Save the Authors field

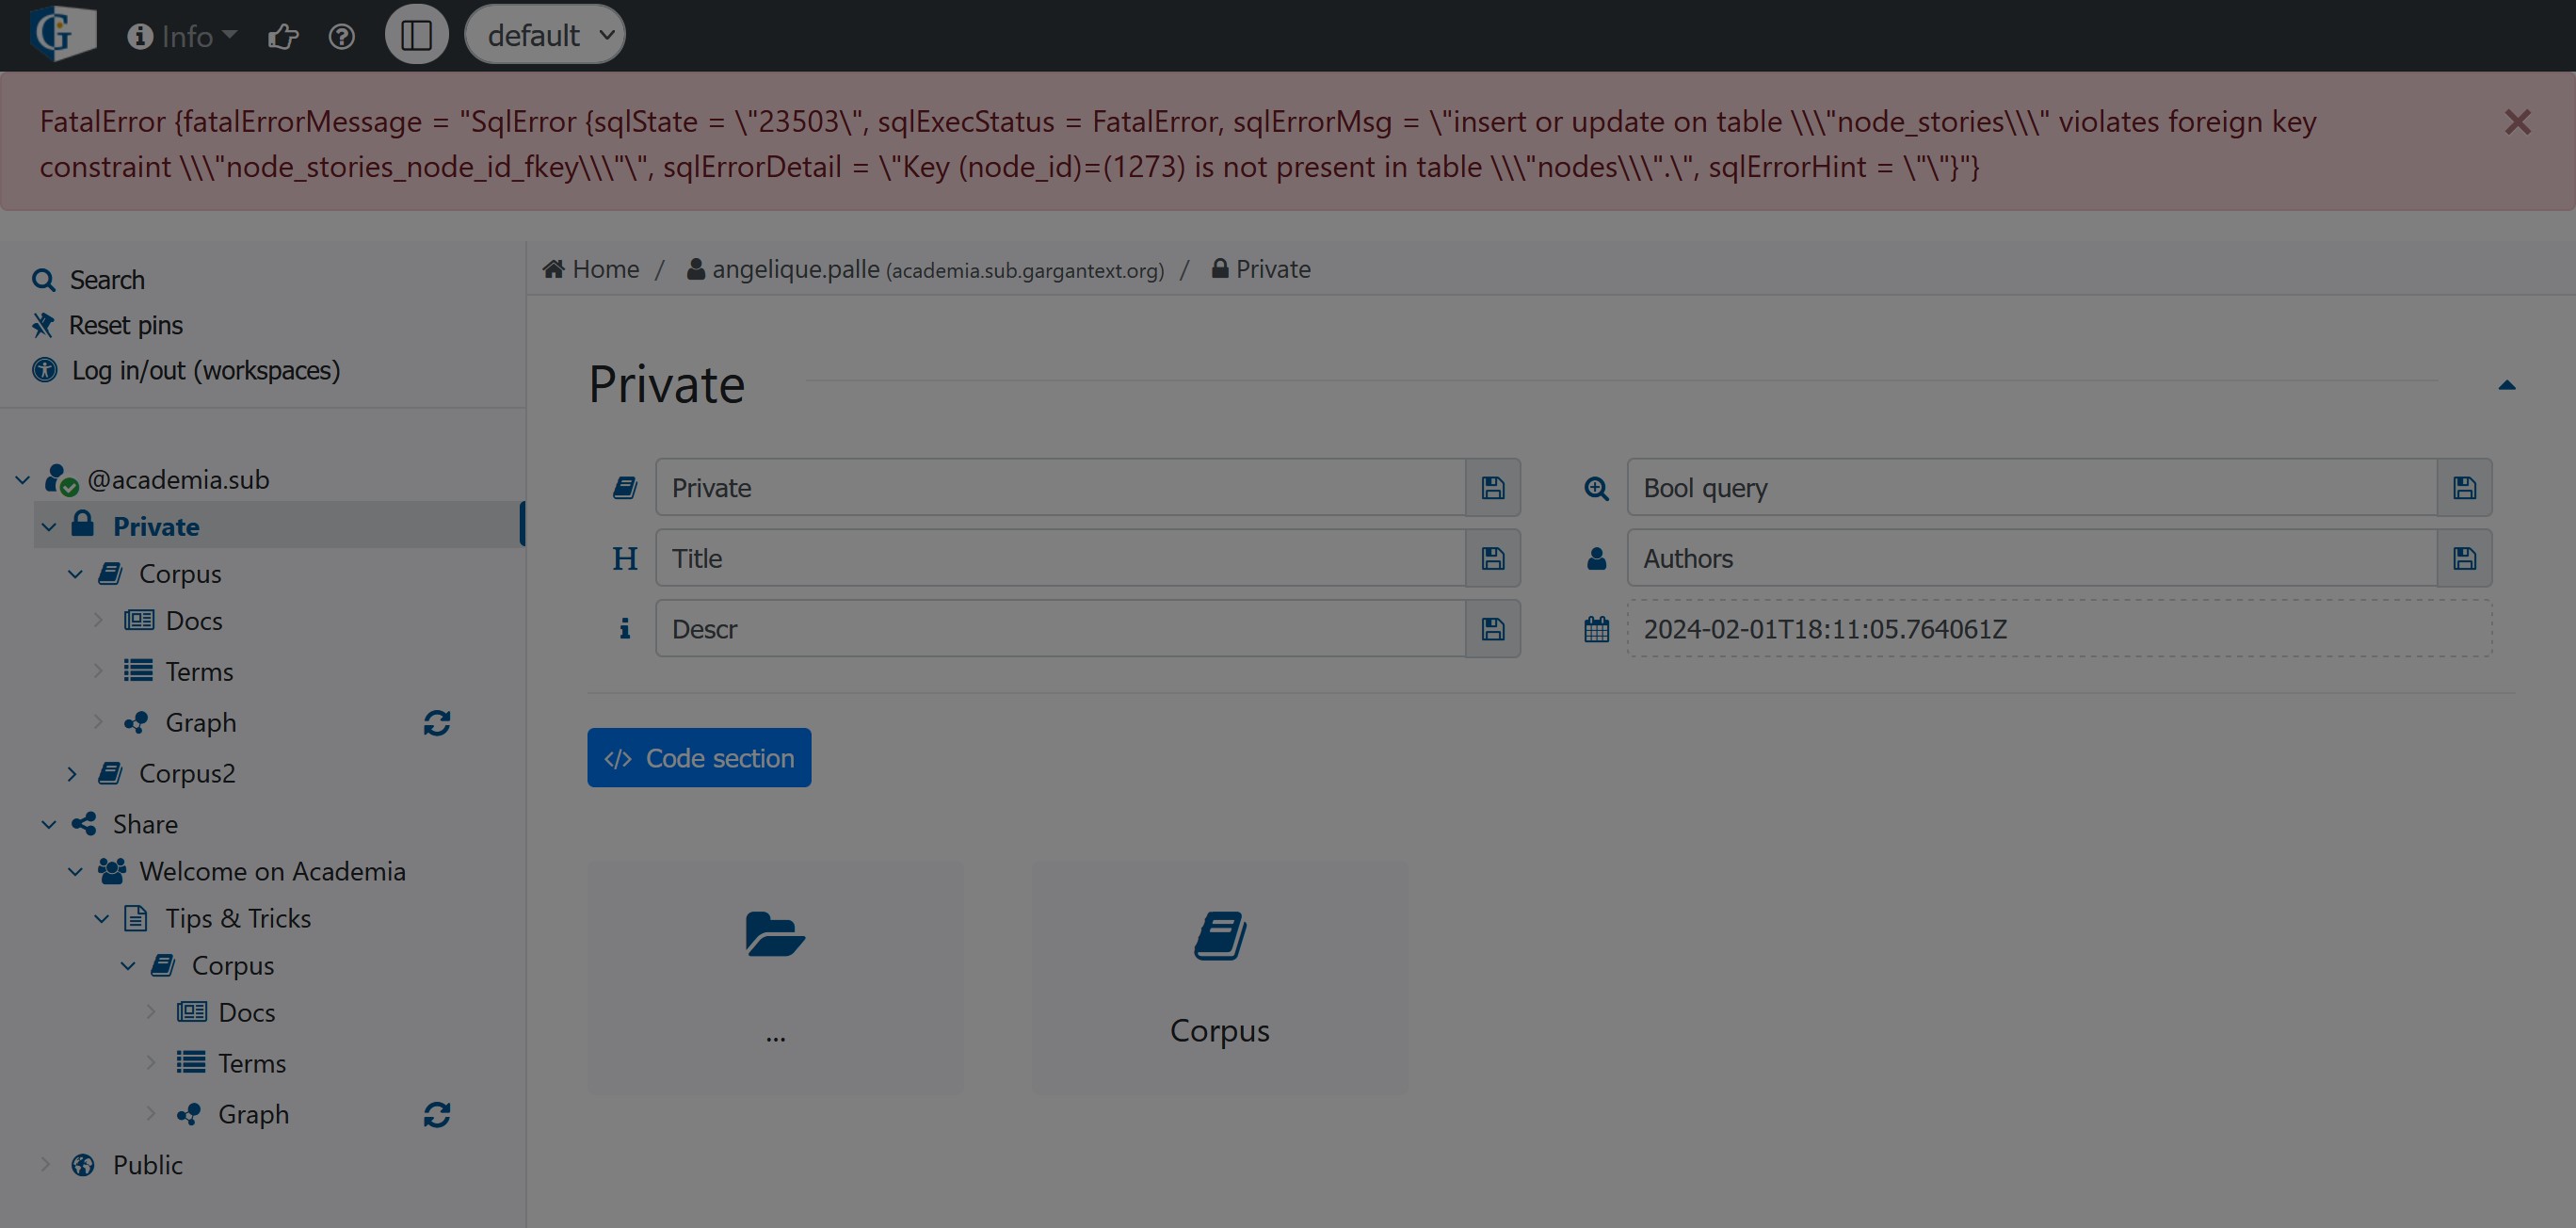point(2465,557)
